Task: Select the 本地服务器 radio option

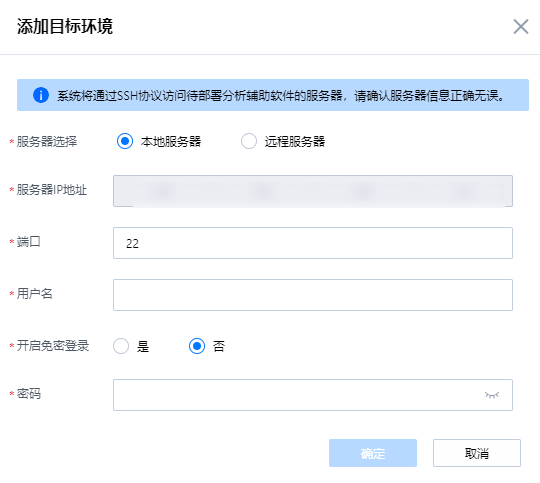Action: (x=125, y=141)
